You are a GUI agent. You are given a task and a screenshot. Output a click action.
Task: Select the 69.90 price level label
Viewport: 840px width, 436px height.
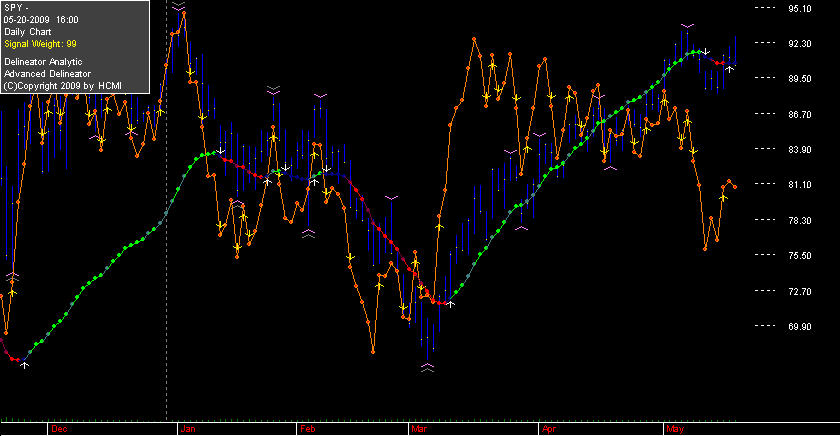(800, 326)
